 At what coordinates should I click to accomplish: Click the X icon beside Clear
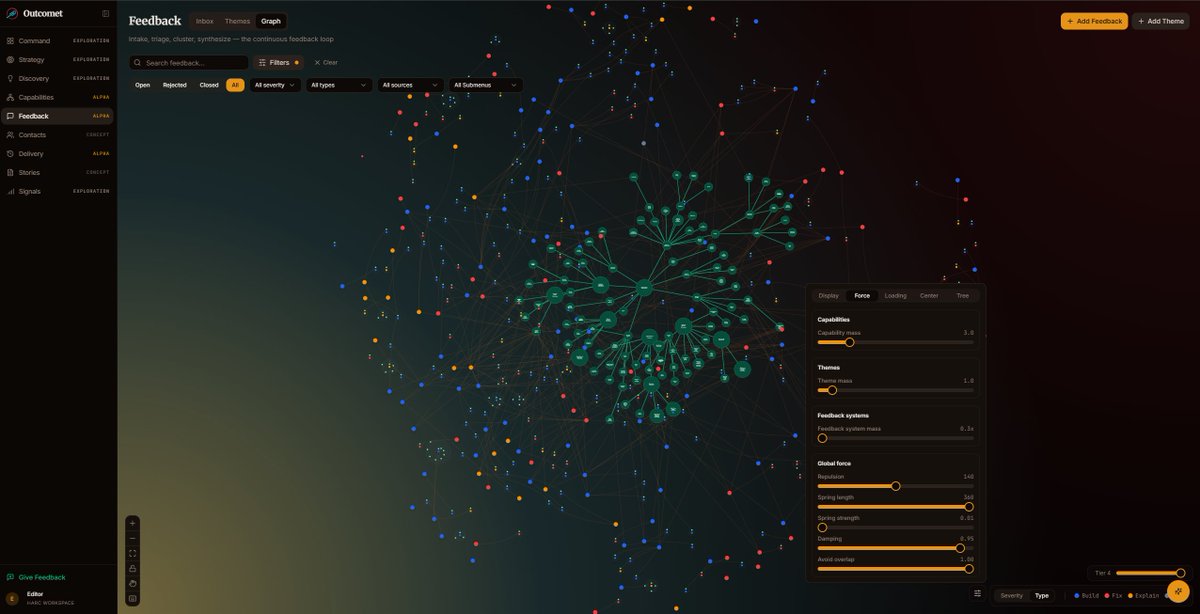[317, 63]
